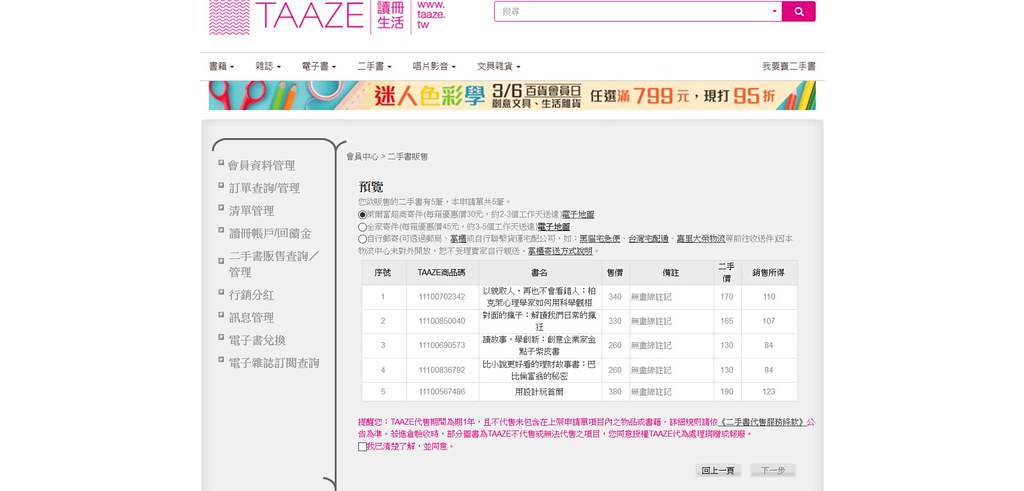Open the 我要賣二手書 link

789,67
